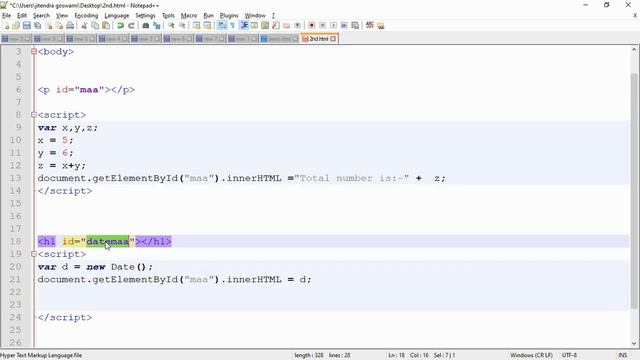Cut selection with the scissors icon
Screen dimensions: 640x360
(84, 26)
